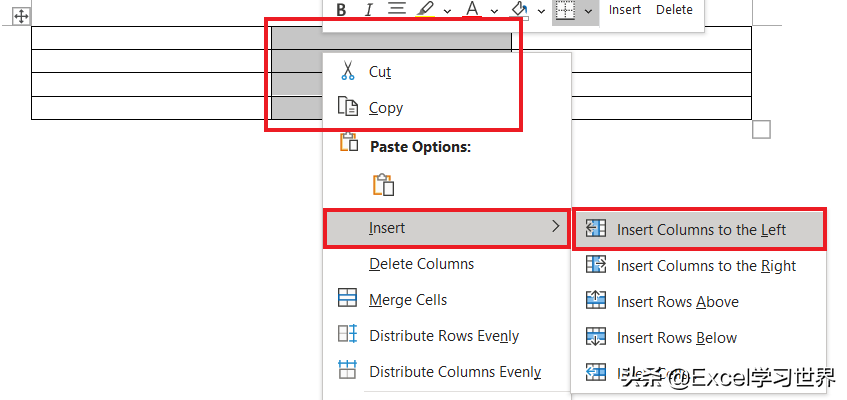Click the Insert Rows Below icon
This screenshot has height=400, width=847.
596,336
